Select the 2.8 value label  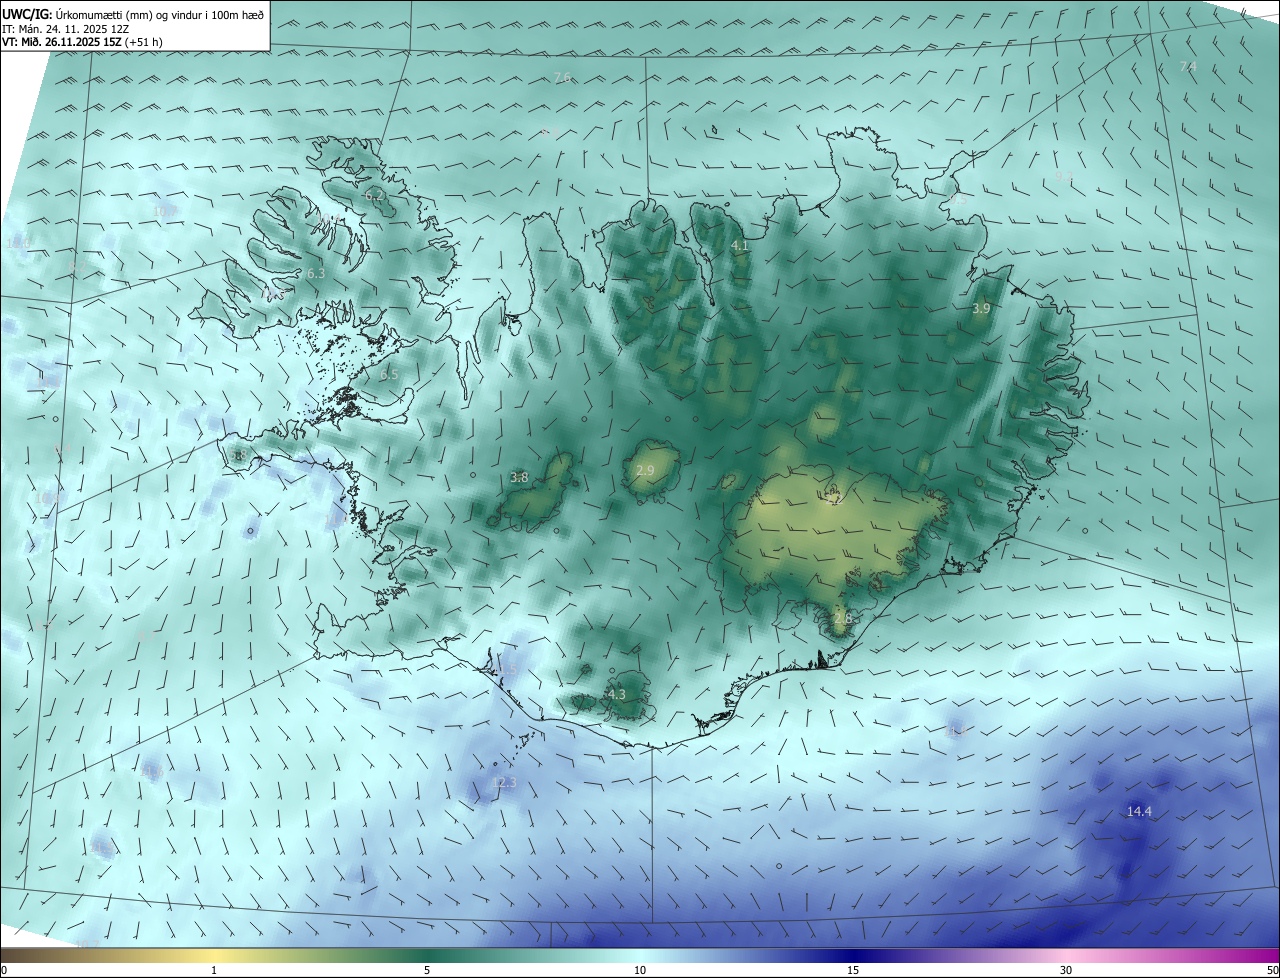coord(843,619)
